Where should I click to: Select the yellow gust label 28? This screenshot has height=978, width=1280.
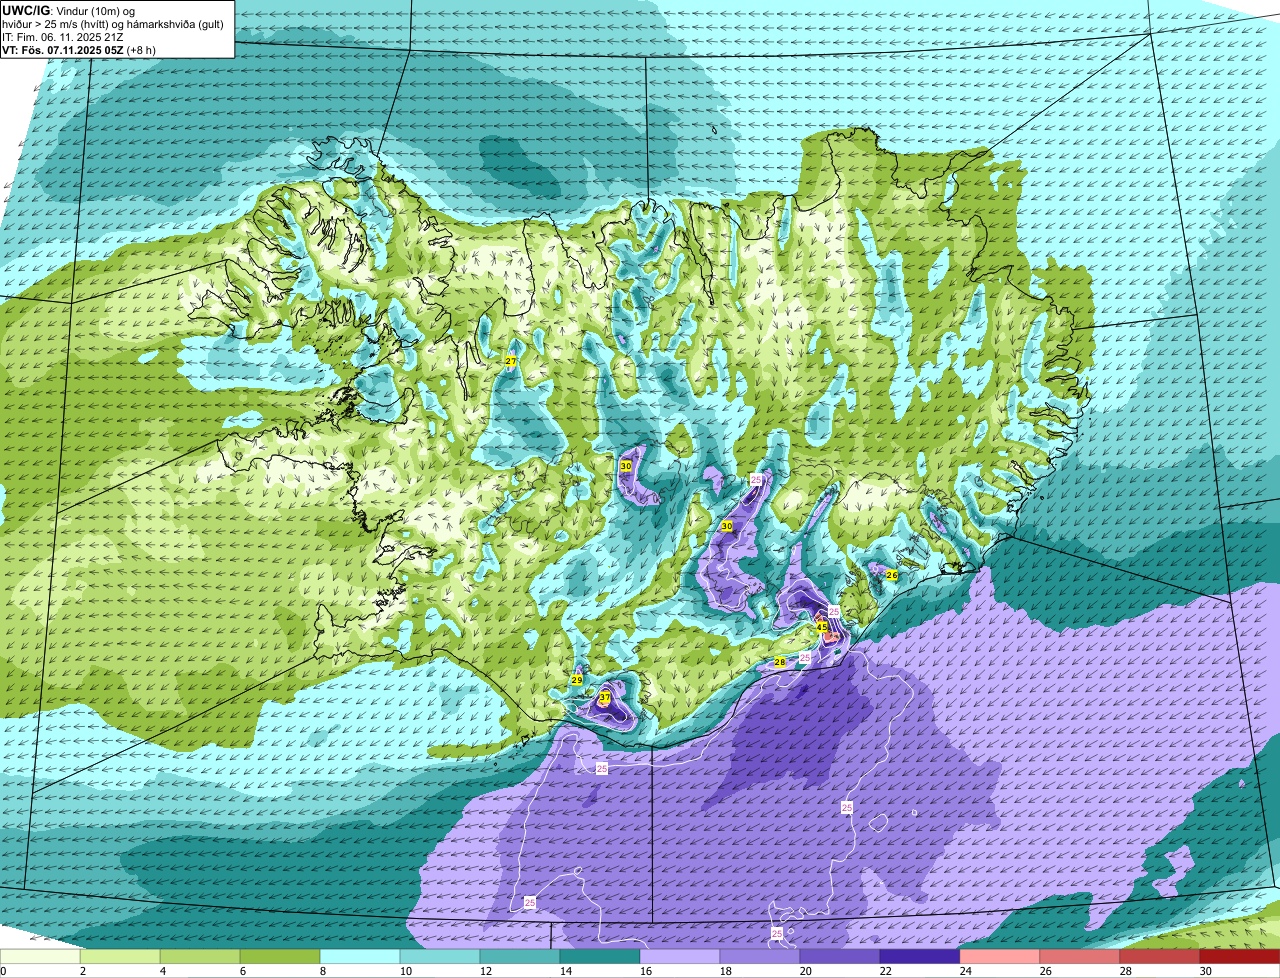(x=780, y=663)
